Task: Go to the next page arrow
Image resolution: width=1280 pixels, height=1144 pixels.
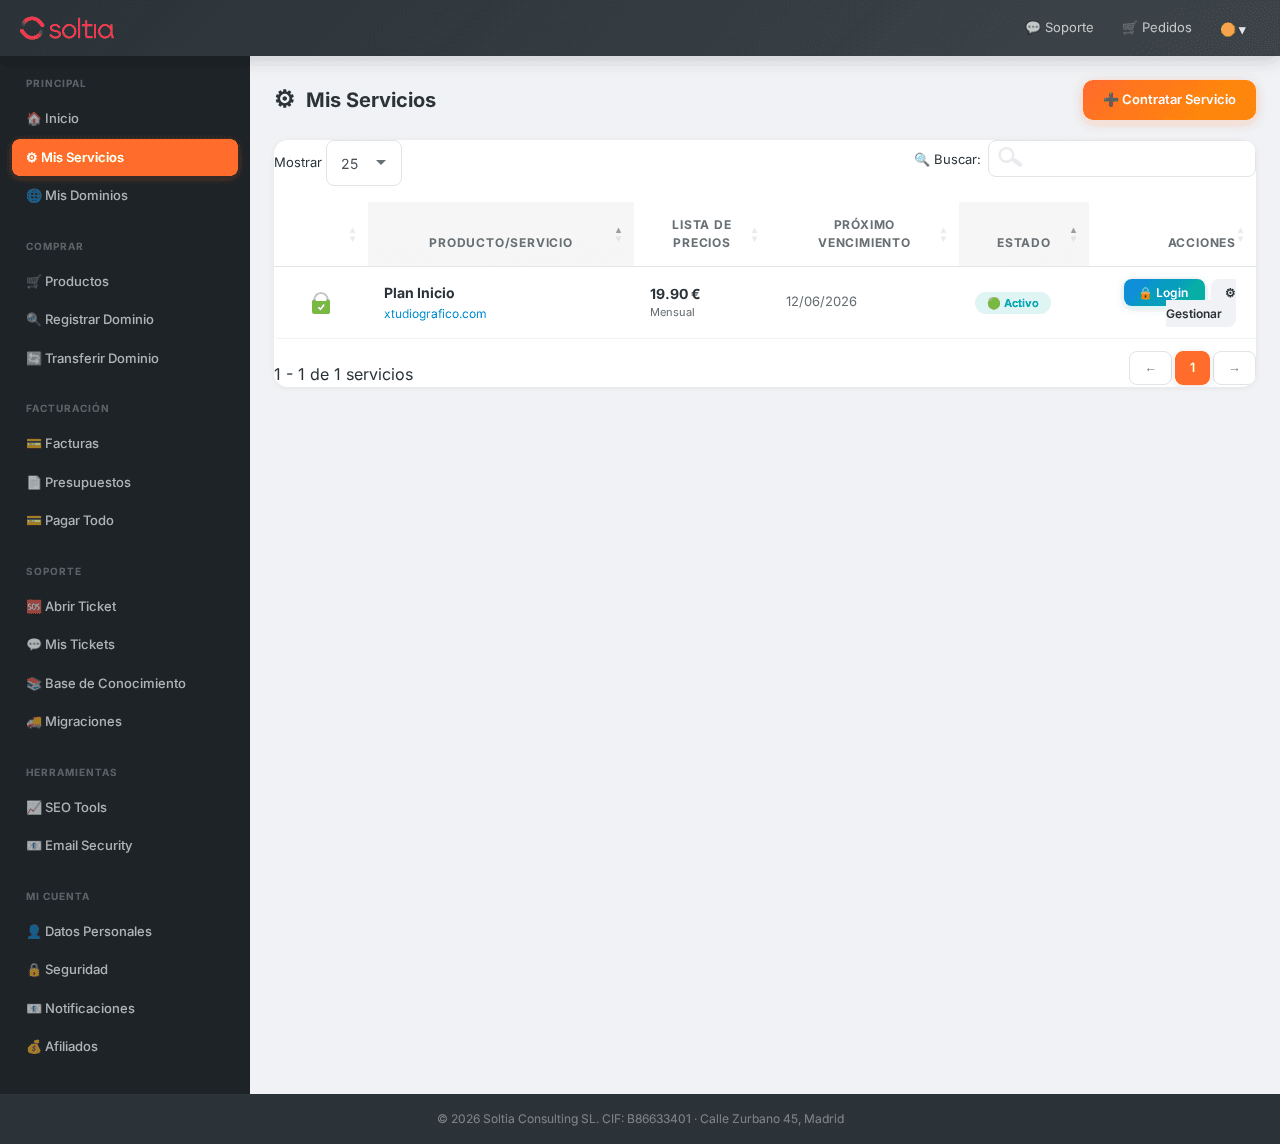Action: pos(1234,368)
